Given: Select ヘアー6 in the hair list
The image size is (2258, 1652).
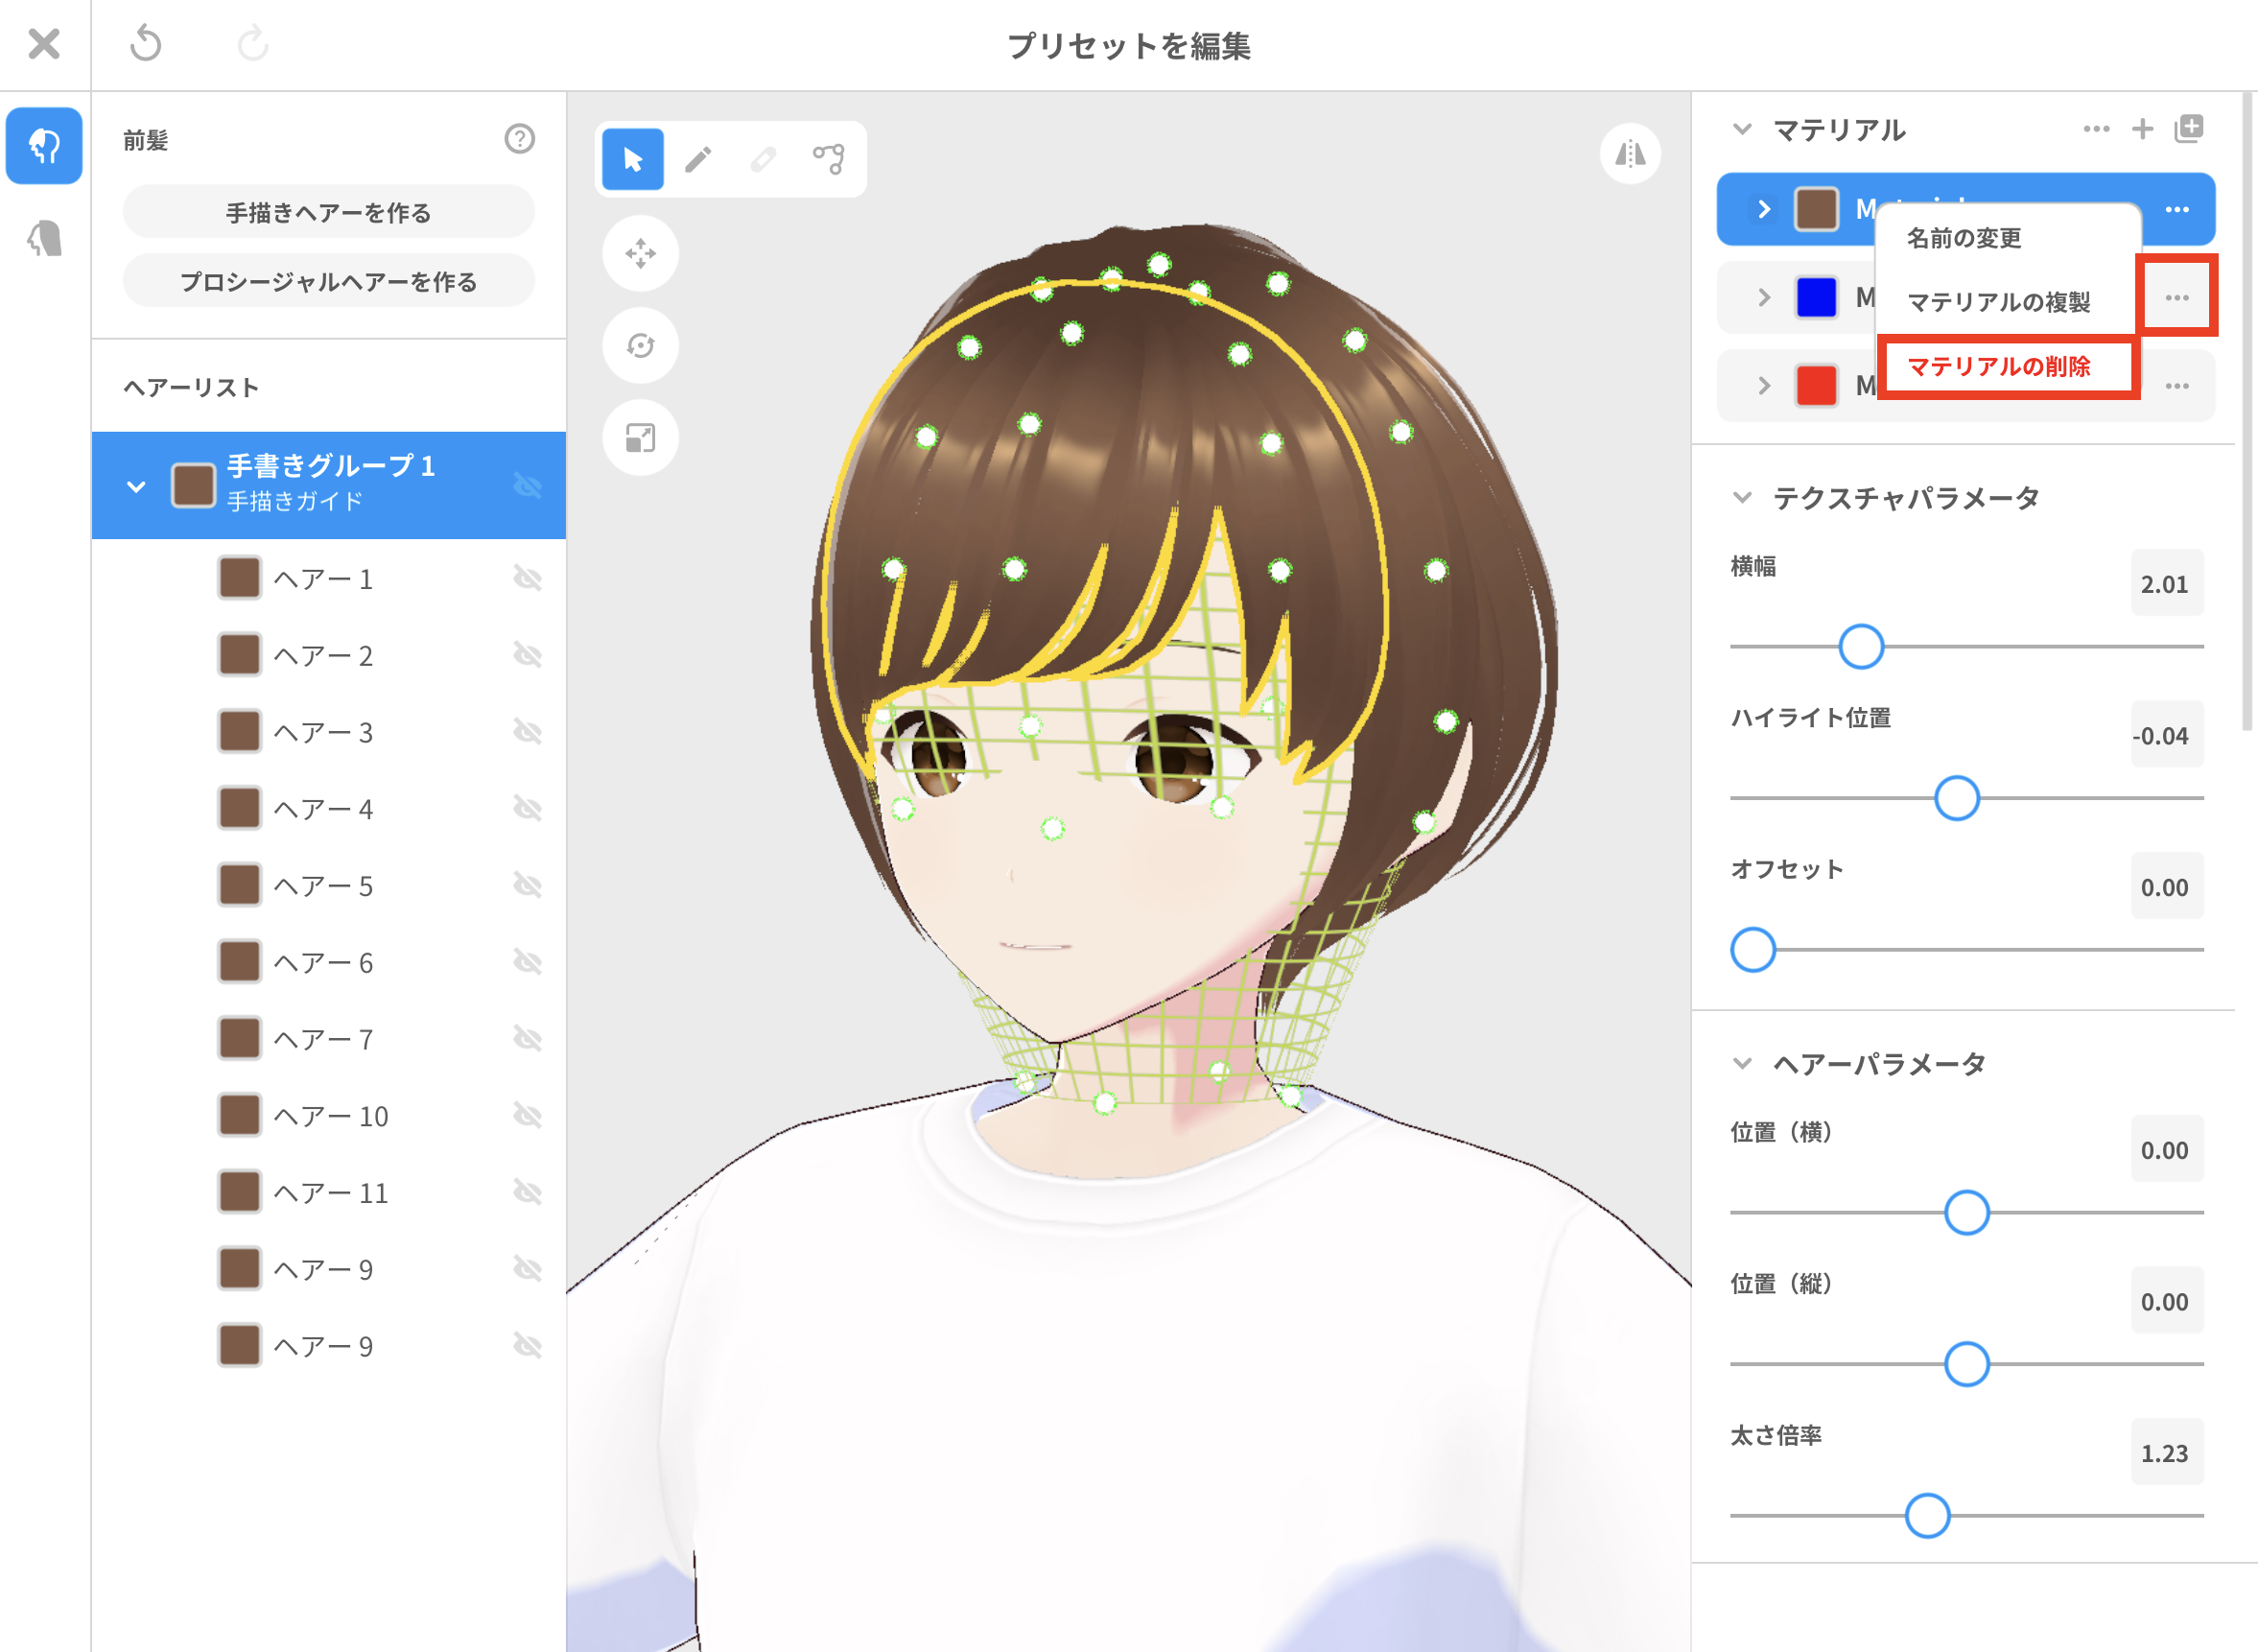Looking at the screenshot, I should (328, 962).
